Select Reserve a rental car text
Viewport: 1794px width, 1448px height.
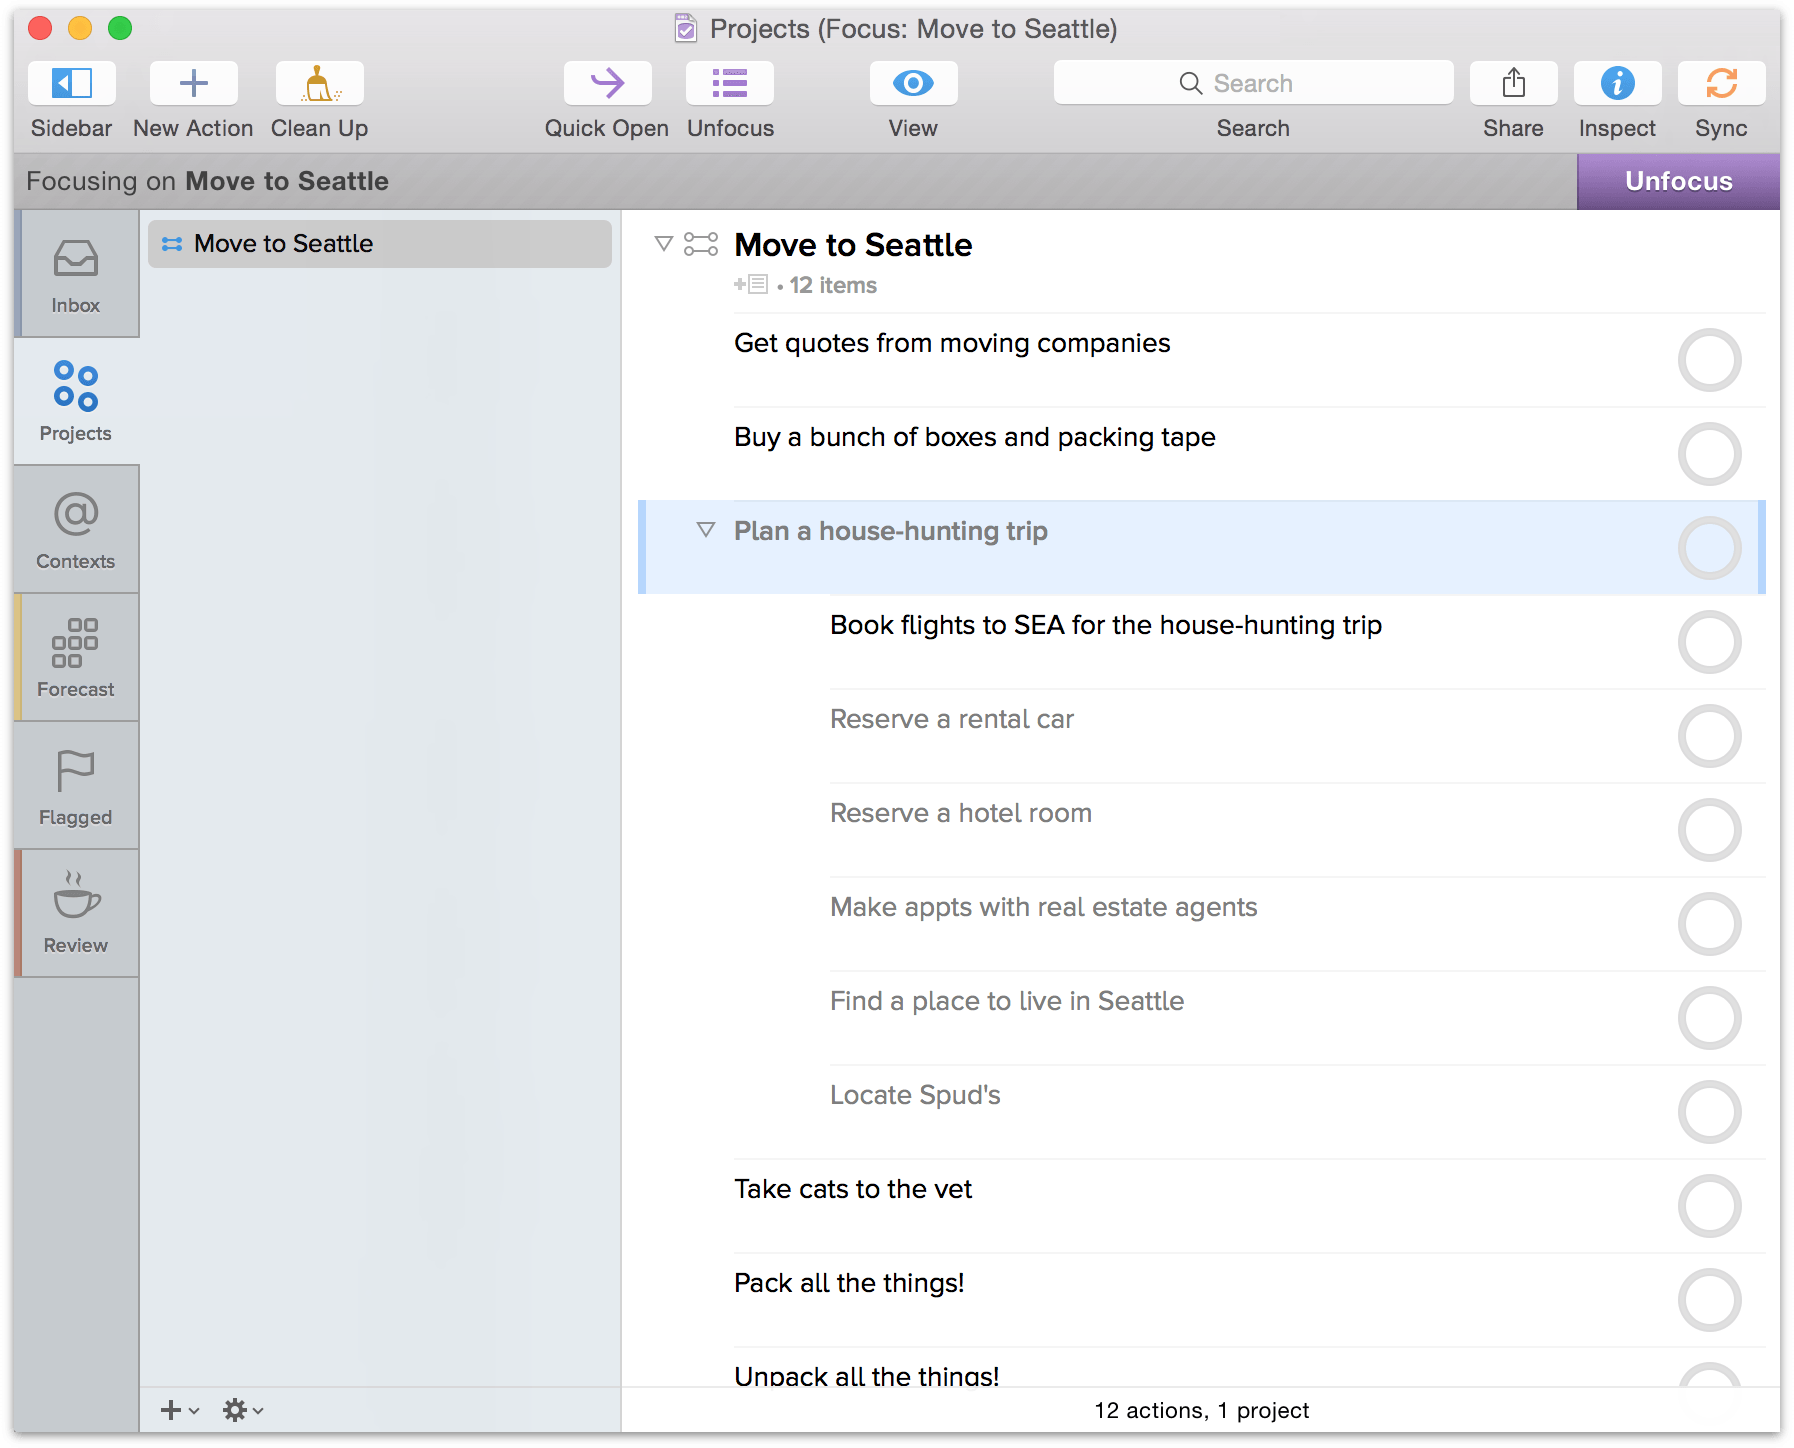952,719
